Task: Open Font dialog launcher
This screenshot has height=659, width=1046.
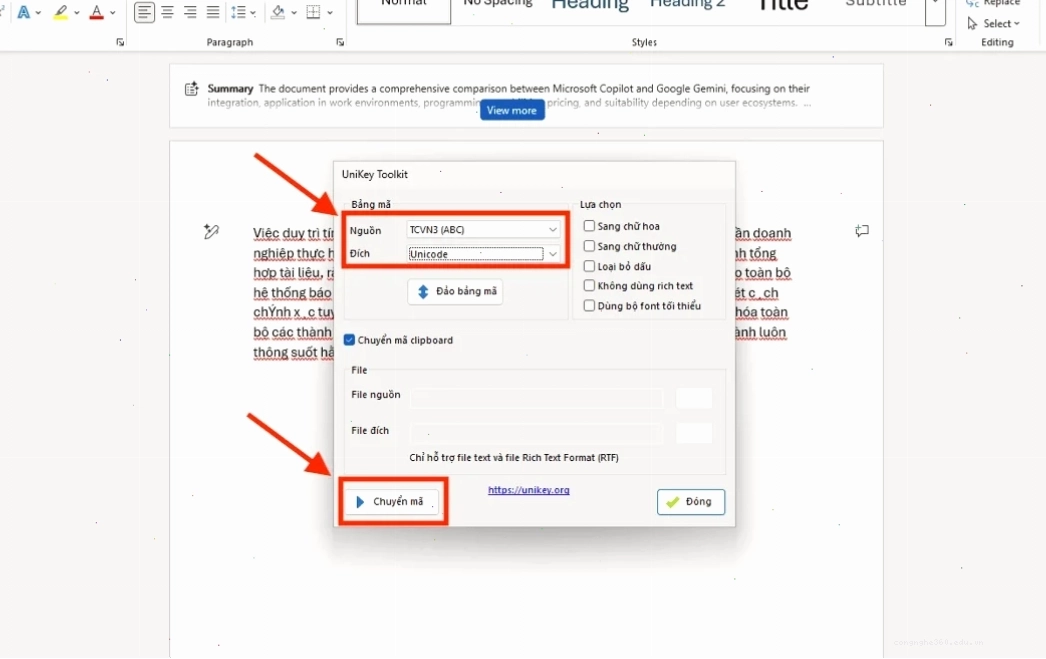Action: pos(120,42)
